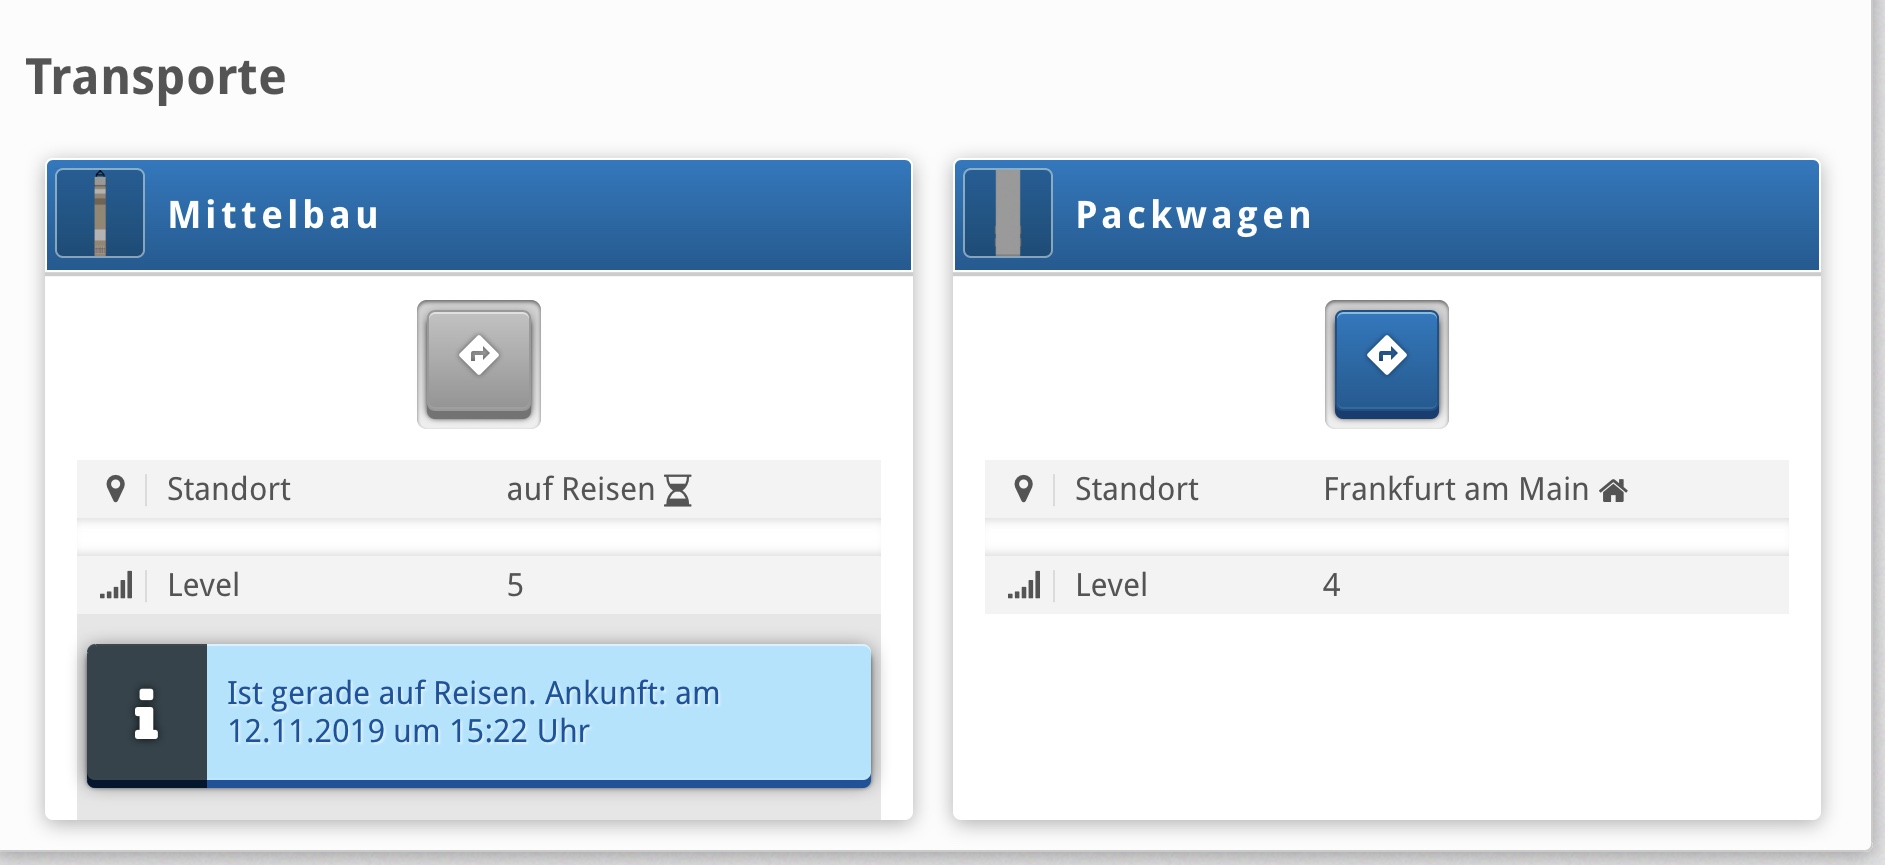Click the auf Reisen status text
The height and width of the screenshot is (865, 1885).
[x=580, y=489]
